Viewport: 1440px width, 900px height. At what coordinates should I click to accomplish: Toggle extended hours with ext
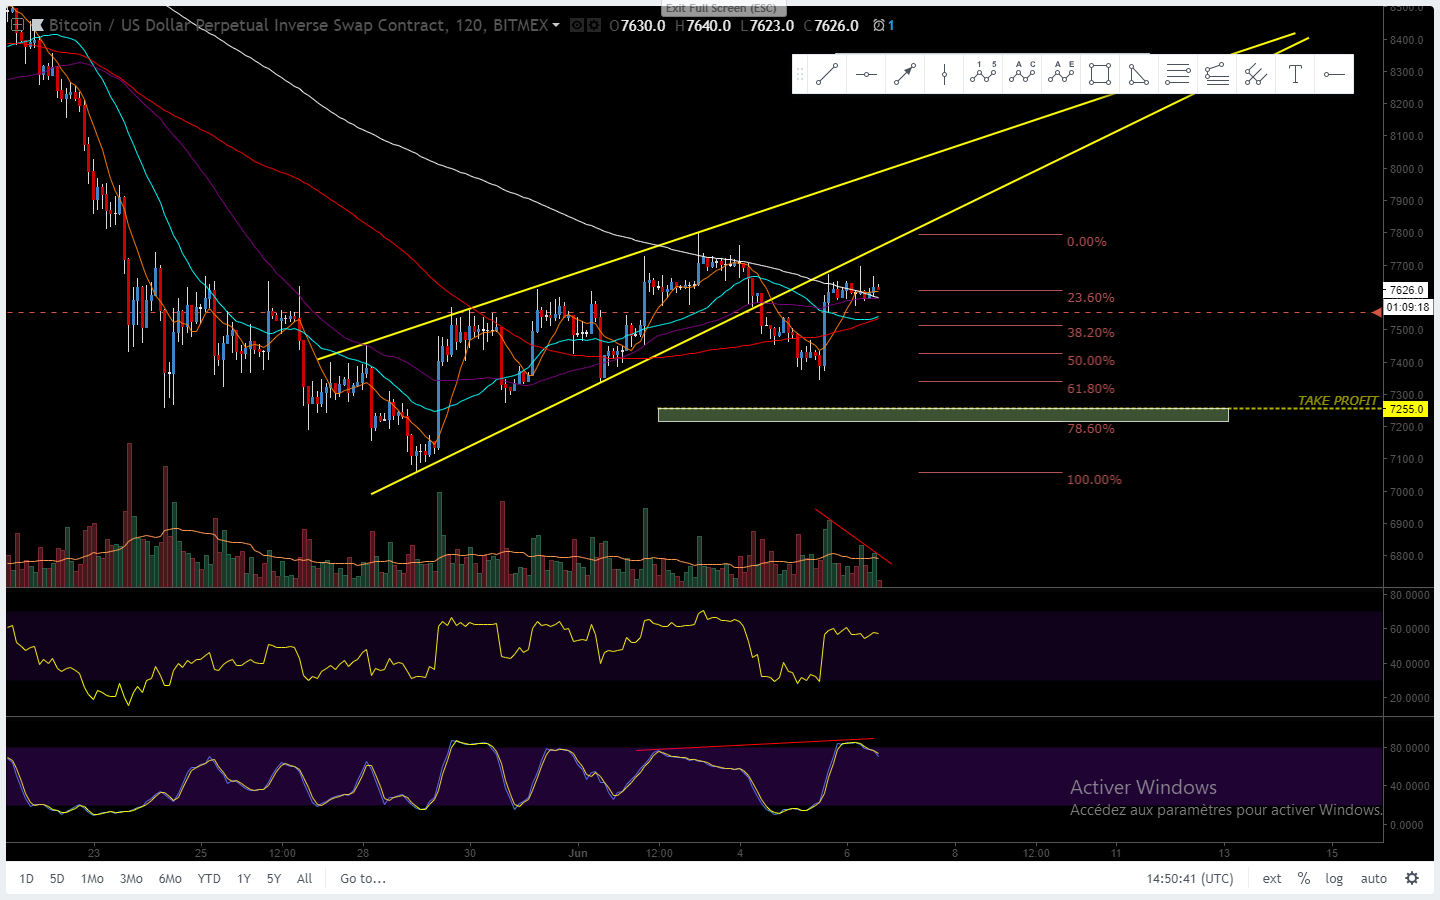pos(1272,879)
